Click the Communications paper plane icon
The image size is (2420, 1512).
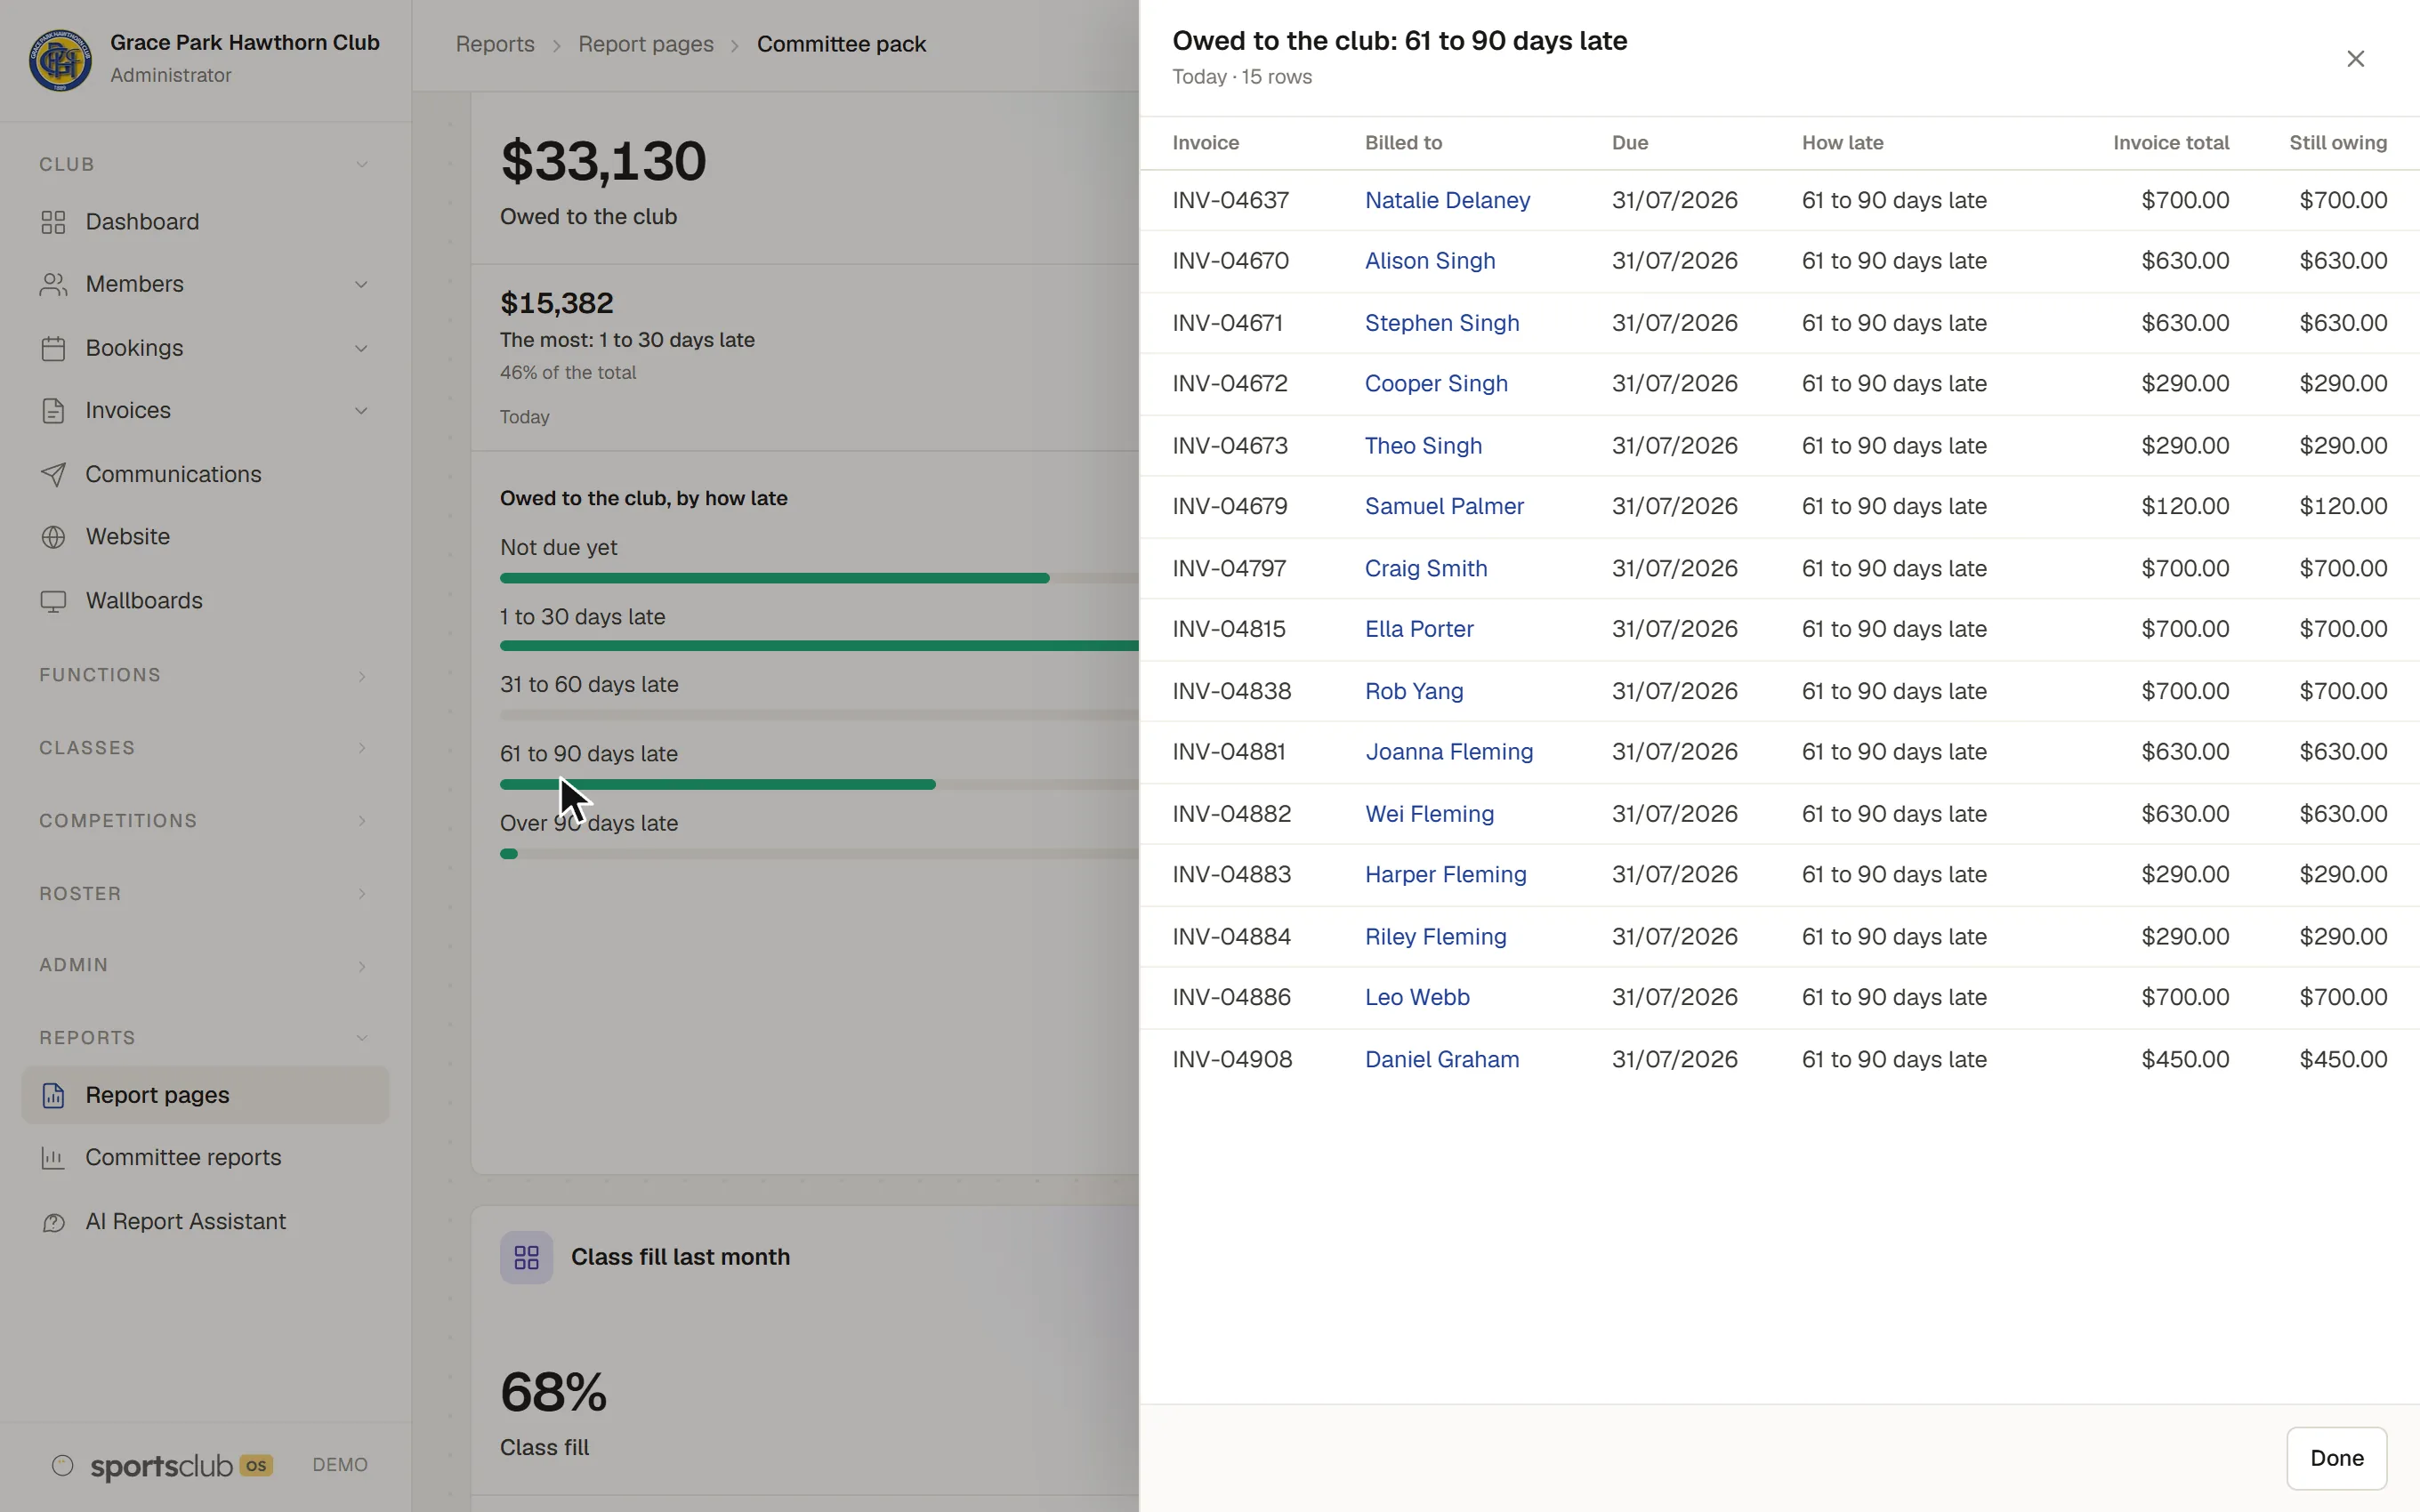point(53,474)
